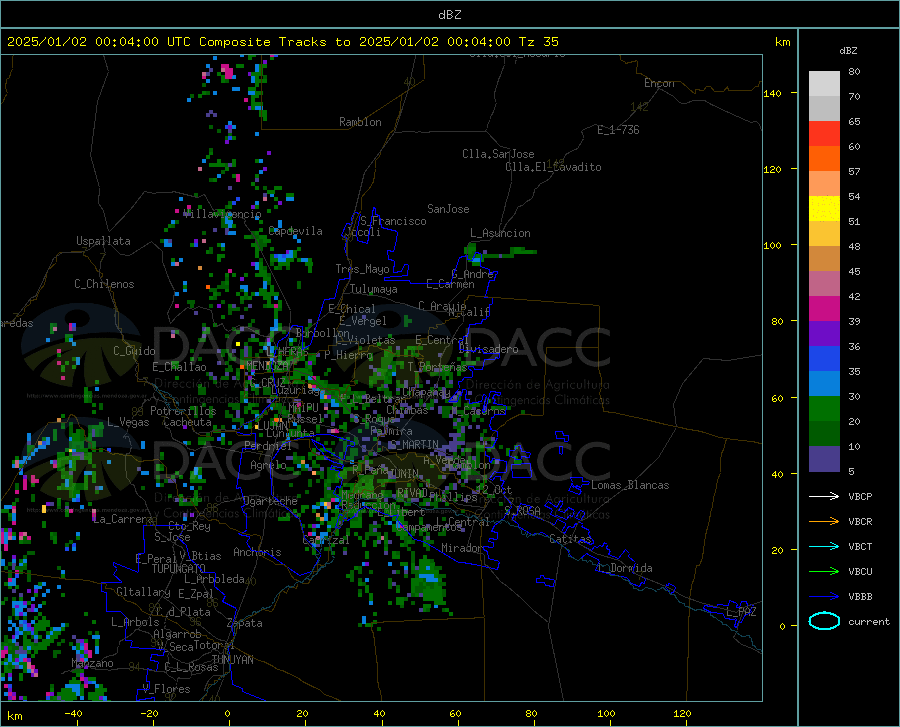Click the cyan 'current' ellipse in legend
900x727 pixels.
coord(824,621)
